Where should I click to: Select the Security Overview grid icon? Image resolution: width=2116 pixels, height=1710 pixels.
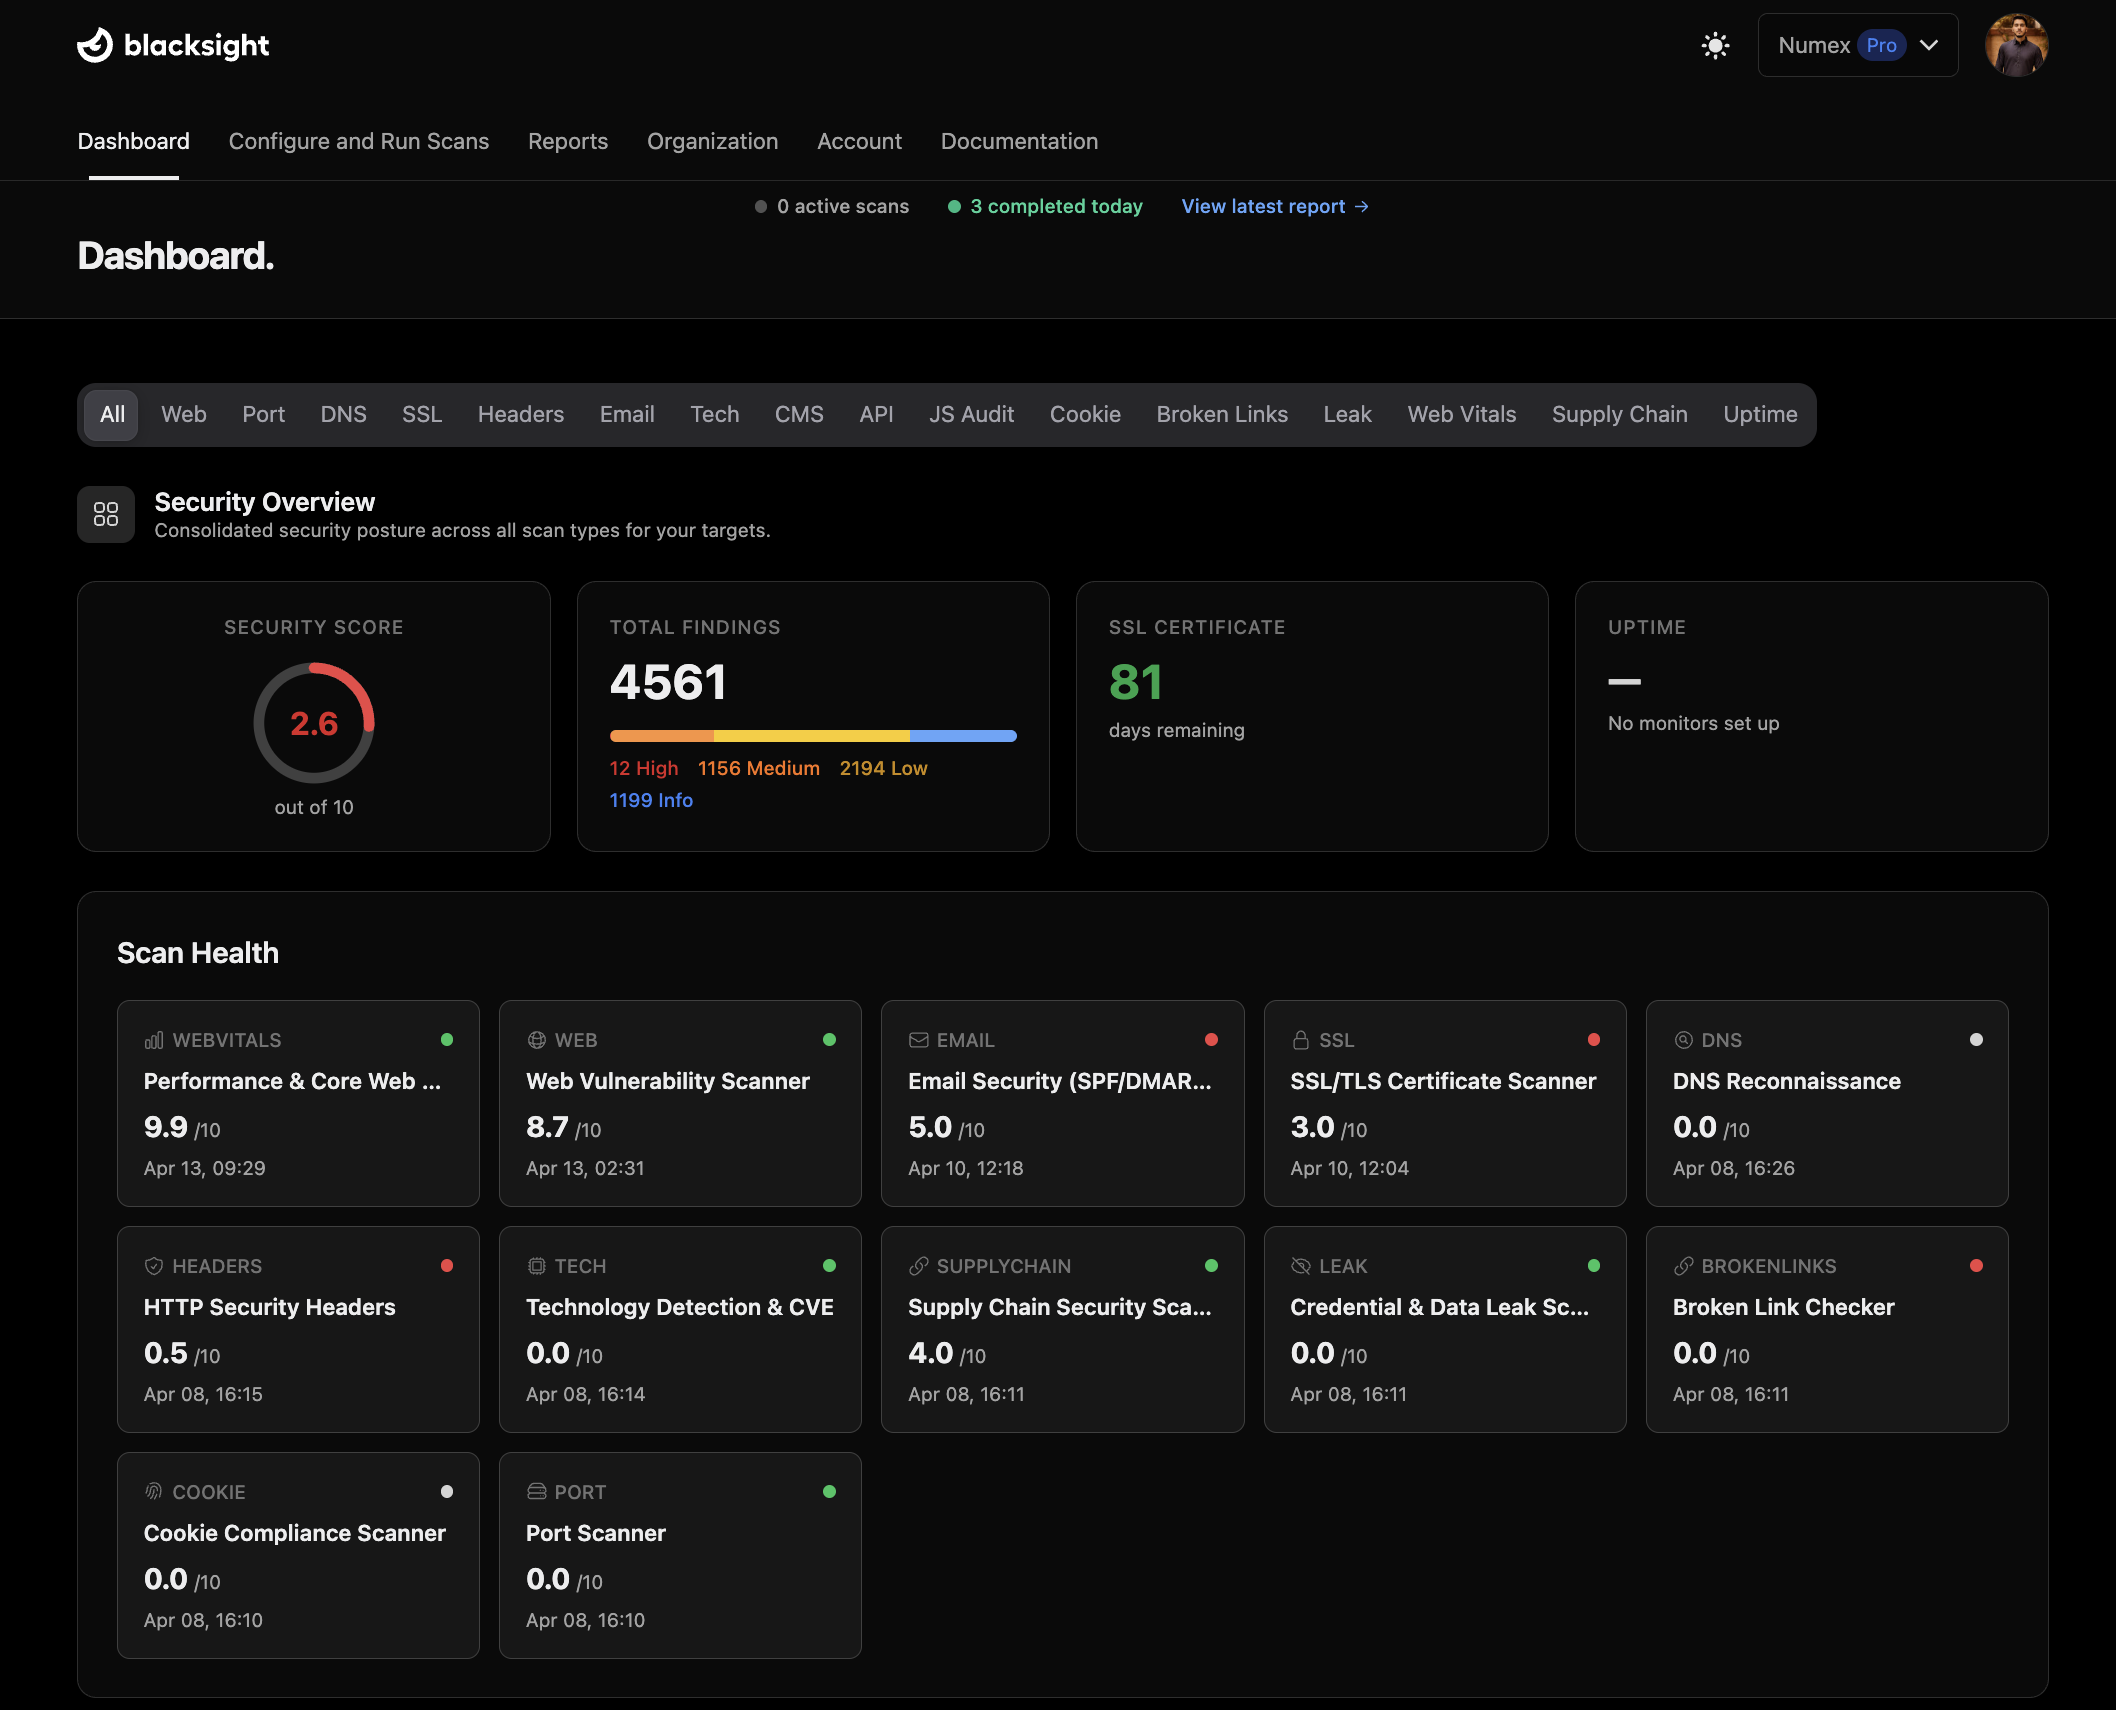105,514
